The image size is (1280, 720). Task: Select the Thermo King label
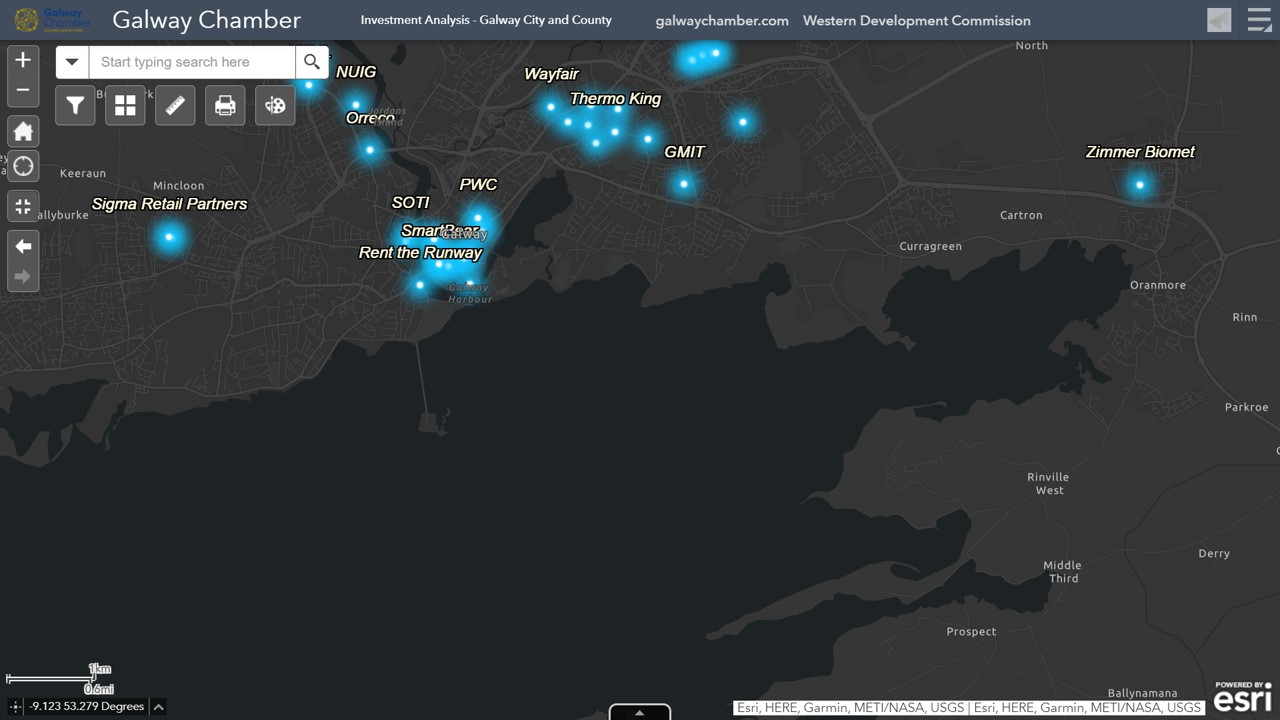pos(615,99)
